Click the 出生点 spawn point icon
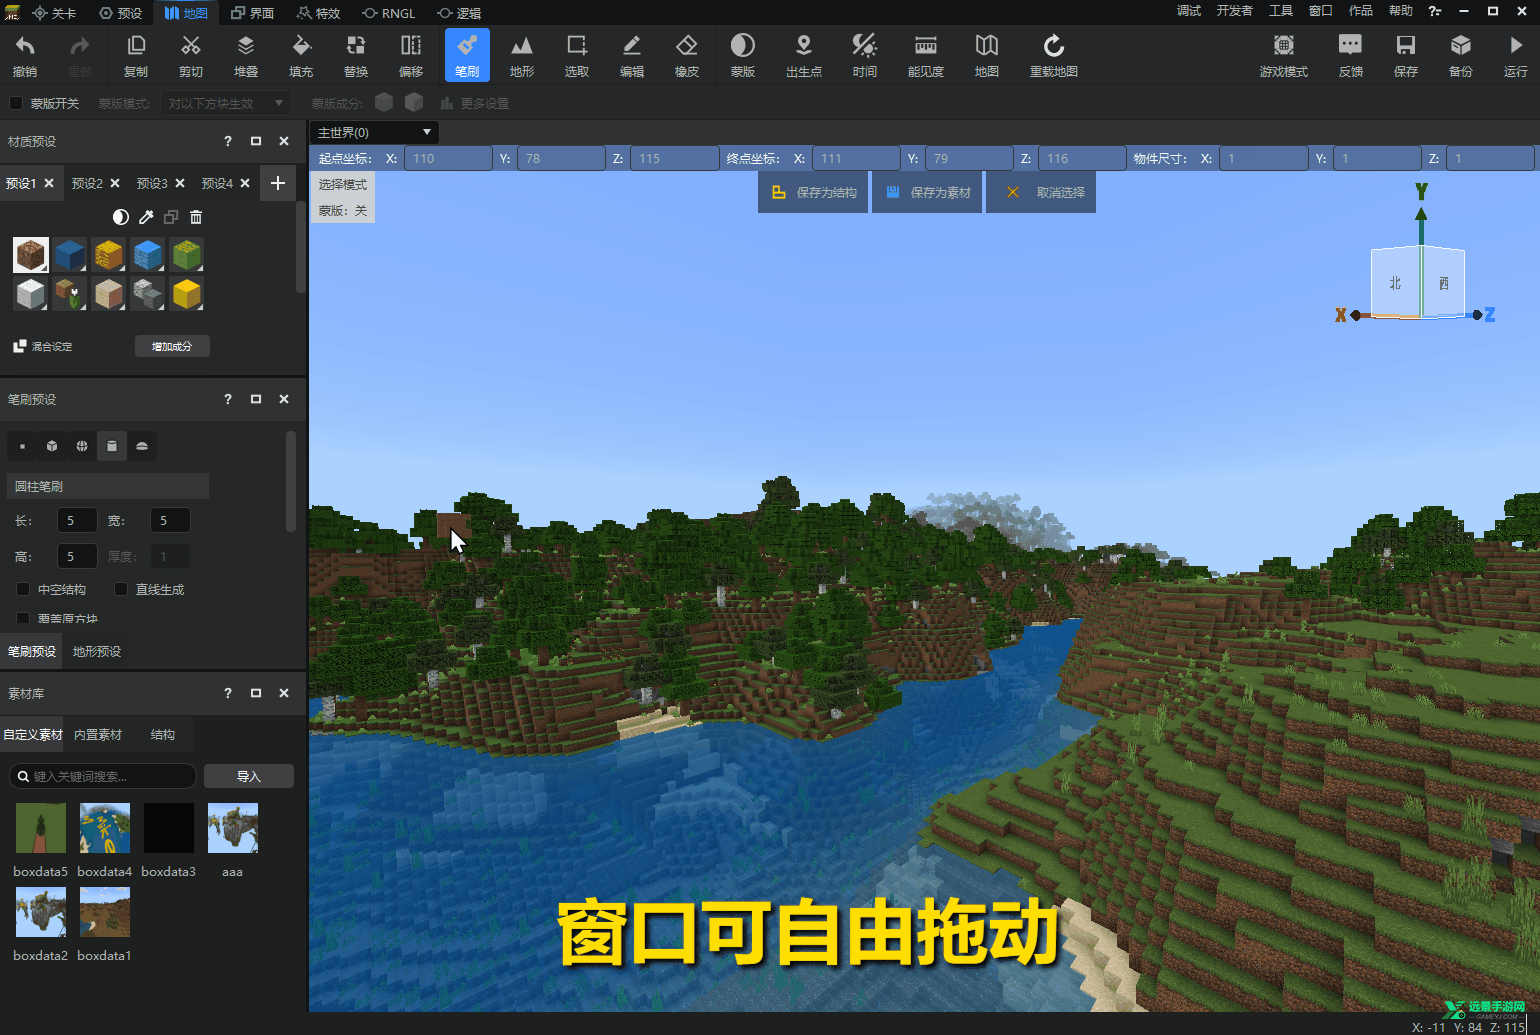The width and height of the screenshot is (1540, 1035). pos(804,55)
